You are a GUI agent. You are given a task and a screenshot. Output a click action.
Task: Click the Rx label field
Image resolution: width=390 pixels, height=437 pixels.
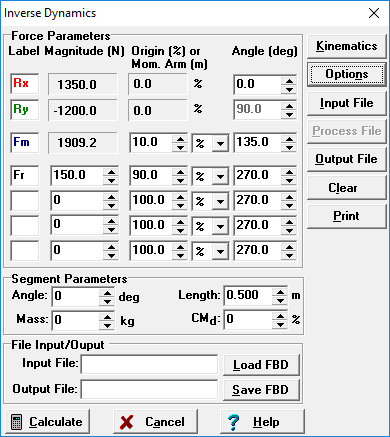24,84
